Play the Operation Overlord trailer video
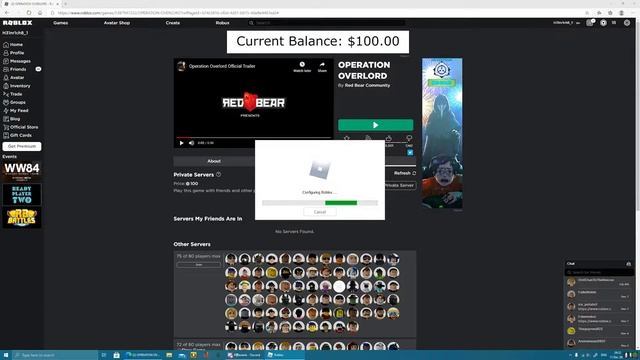The image size is (640, 360). pyautogui.click(x=181, y=143)
